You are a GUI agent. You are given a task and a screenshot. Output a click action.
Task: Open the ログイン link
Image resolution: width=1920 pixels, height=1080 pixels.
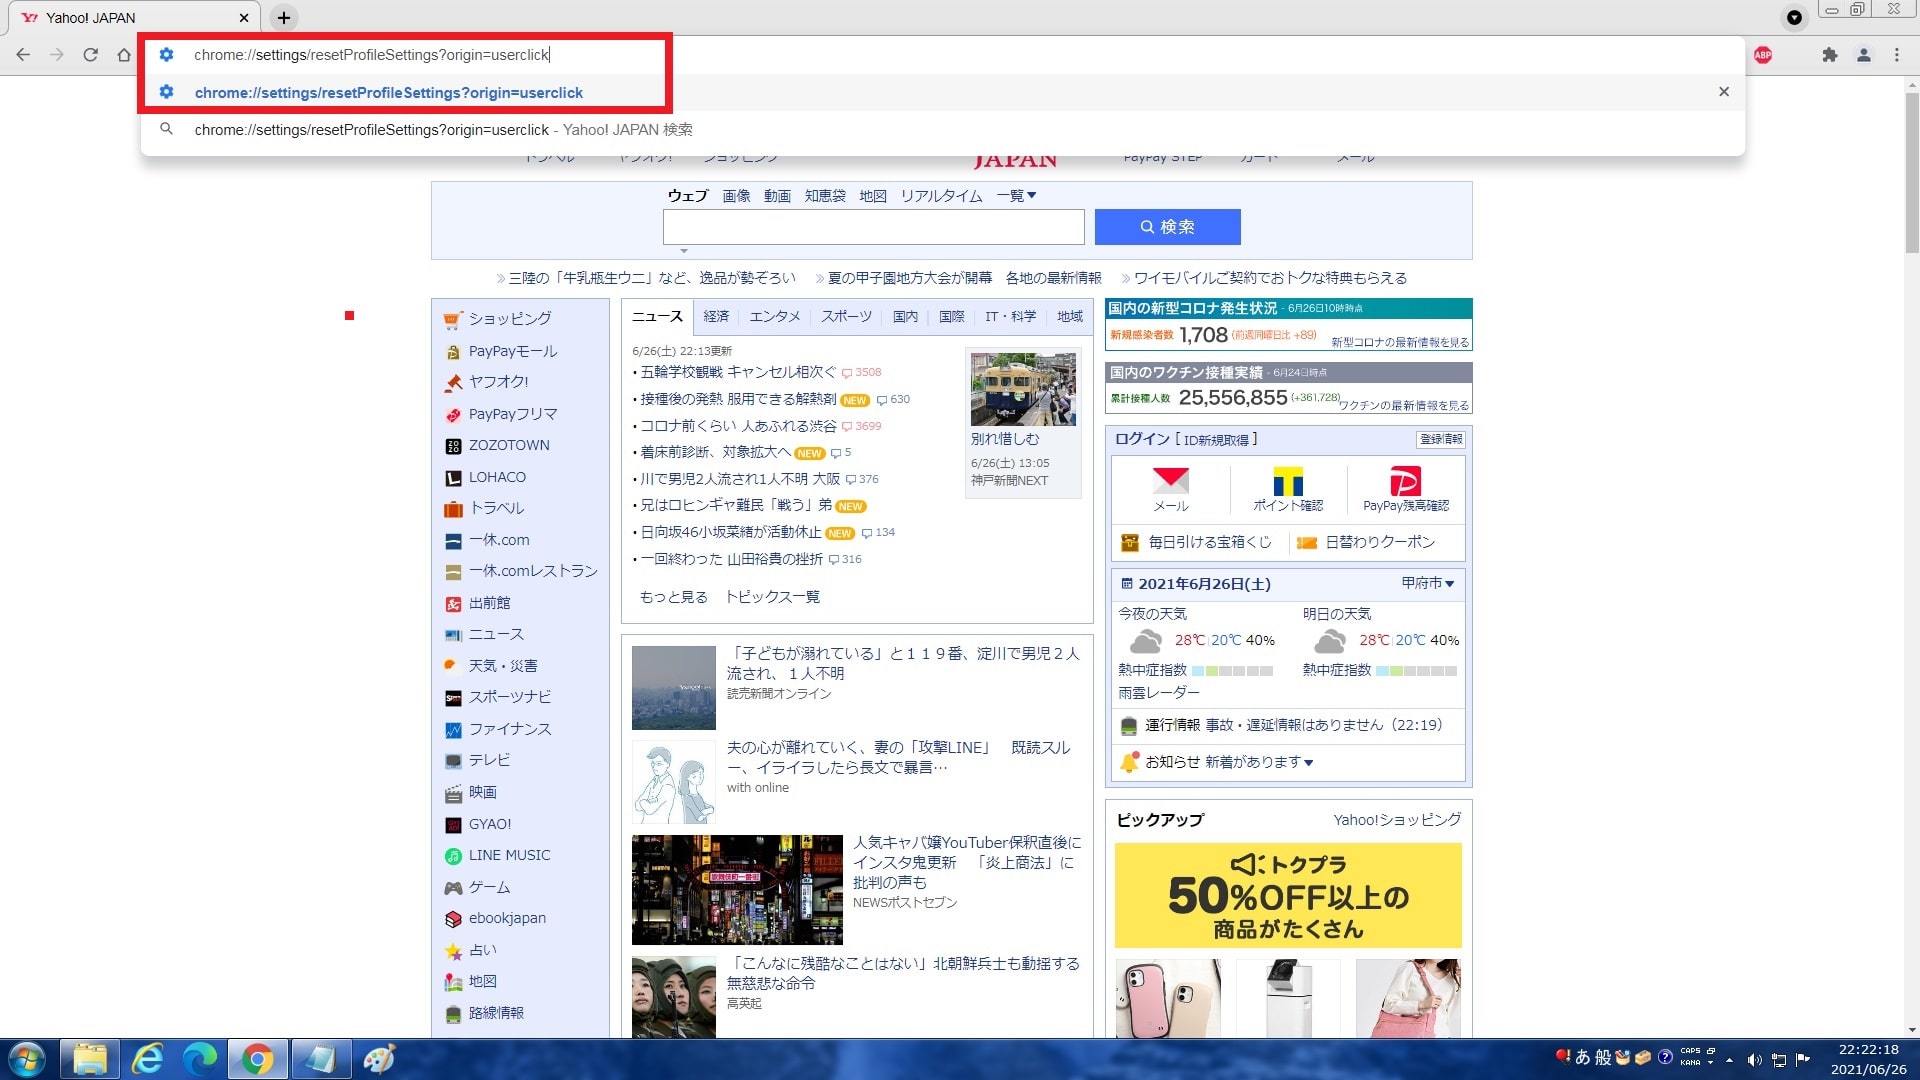(x=1142, y=439)
